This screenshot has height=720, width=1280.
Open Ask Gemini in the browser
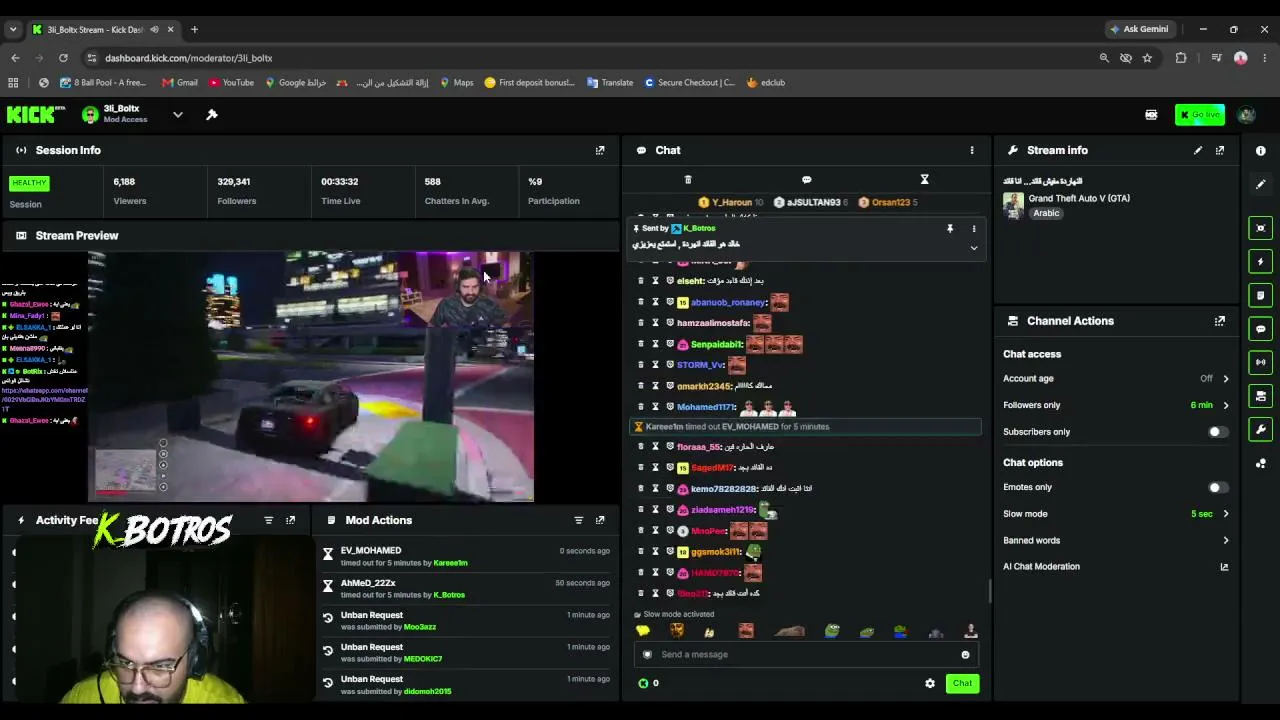click(1139, 29)
